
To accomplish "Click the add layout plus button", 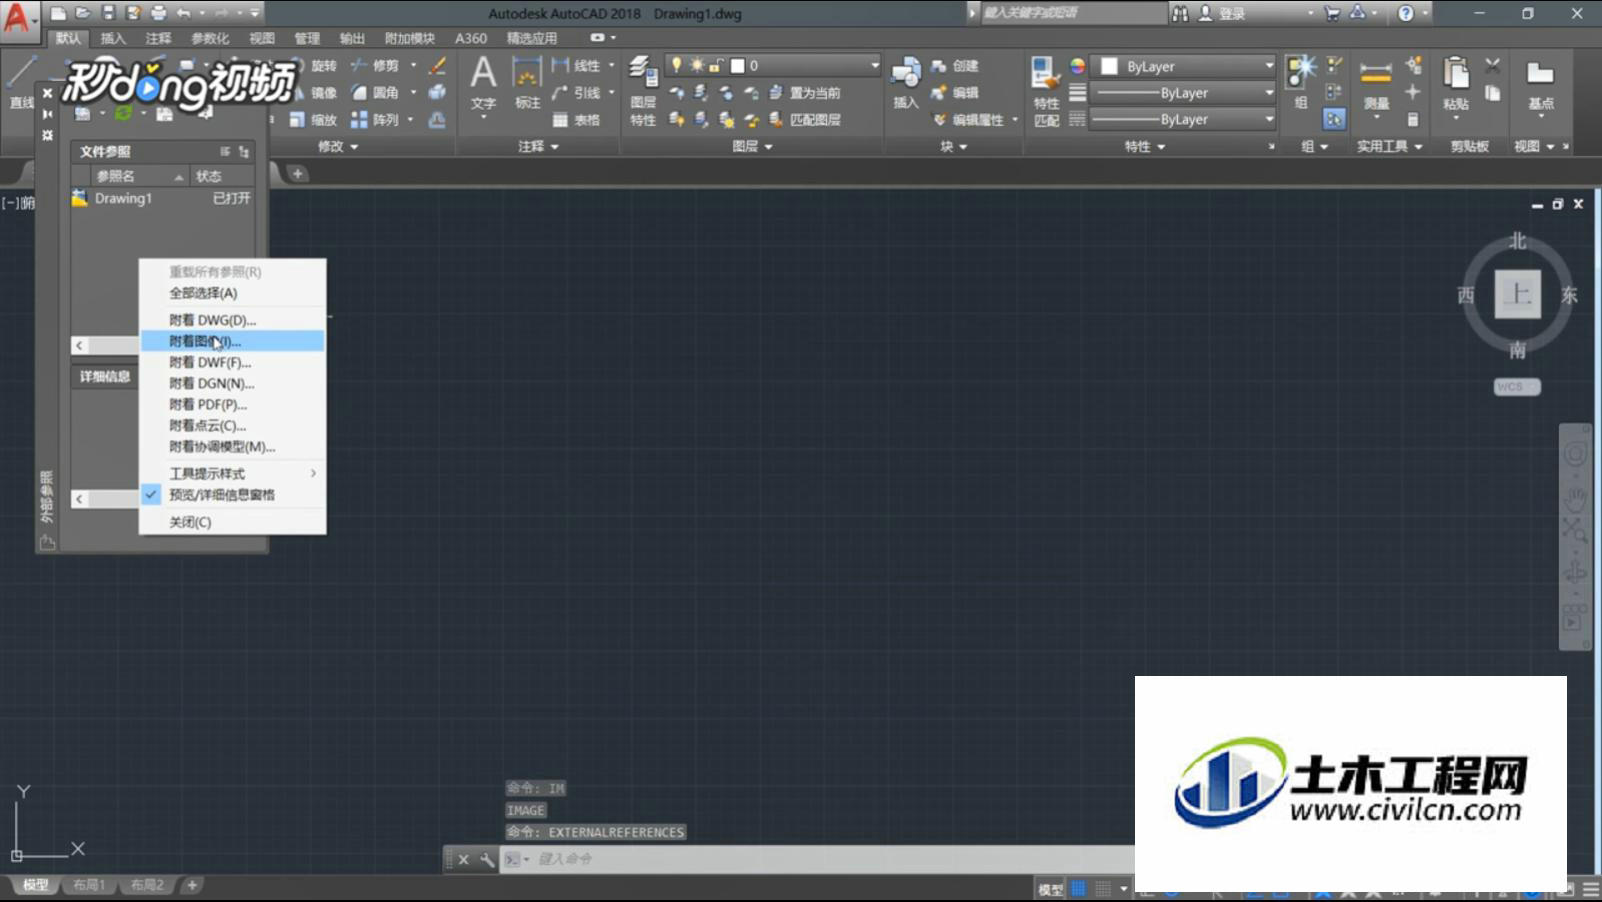I will [x=192, y=885].
